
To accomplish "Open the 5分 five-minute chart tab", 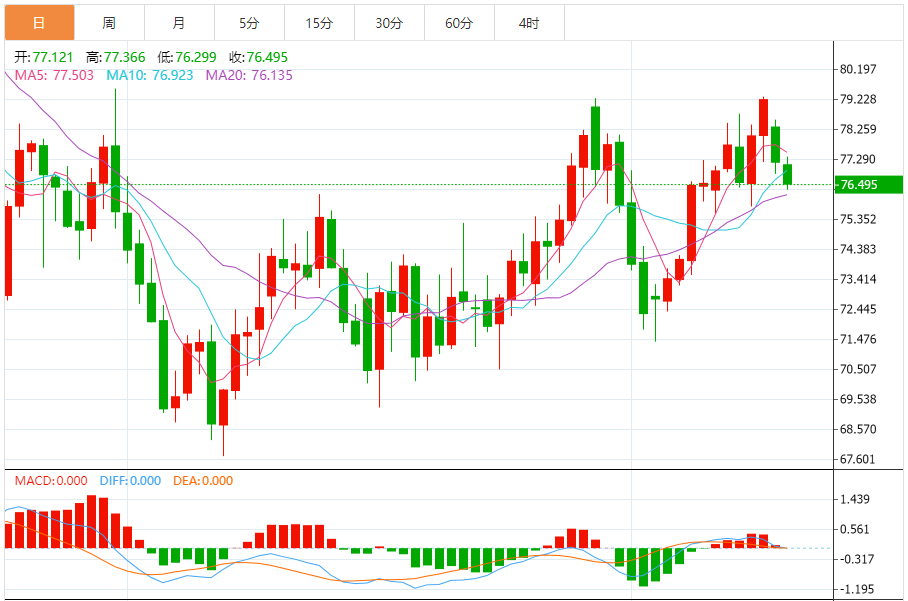I will click(250, 23).
